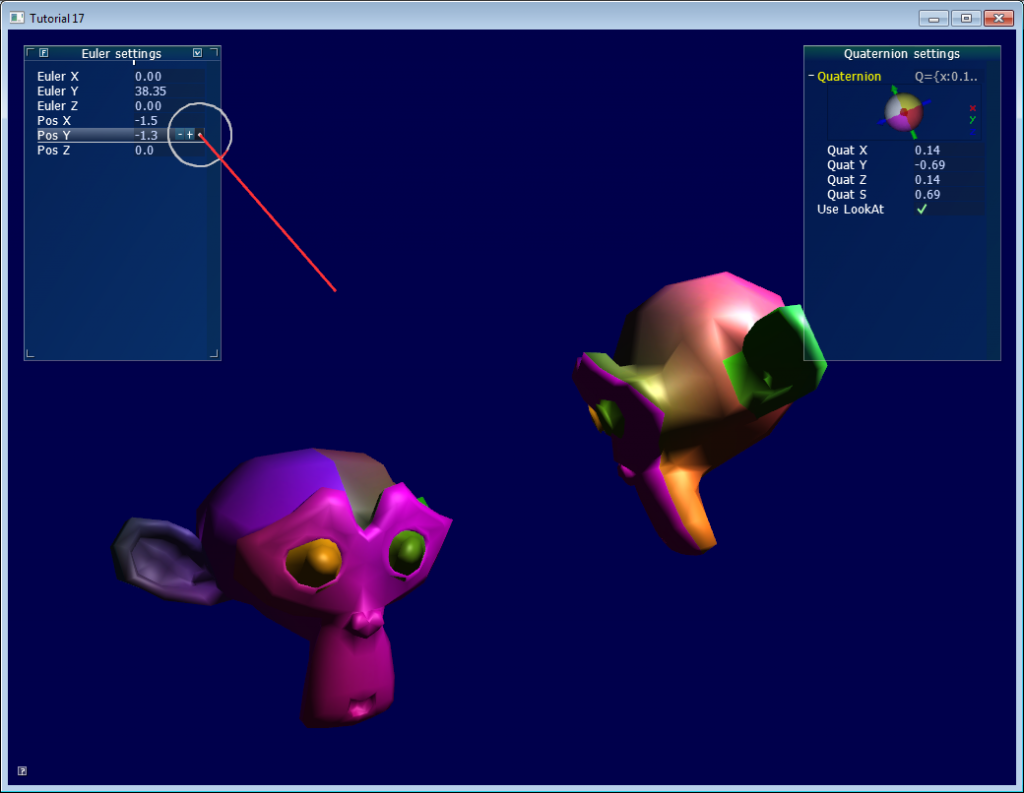The height and width of the screenshot is (793, 1024).
Task: Click the column width marker below Euler settings title
Action: 133,63
